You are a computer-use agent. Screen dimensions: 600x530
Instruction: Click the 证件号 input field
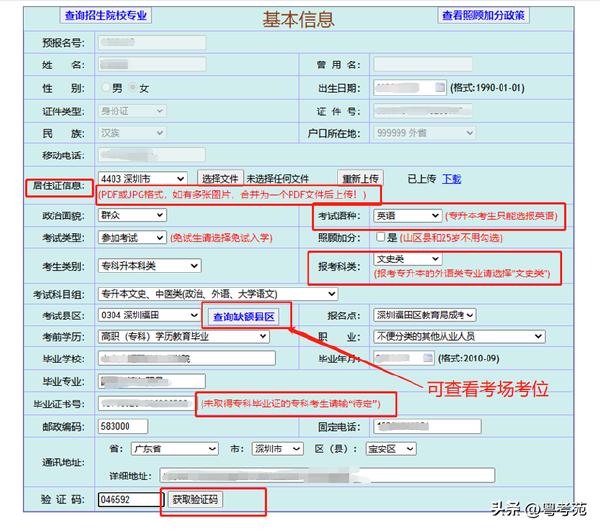(423, 111)
